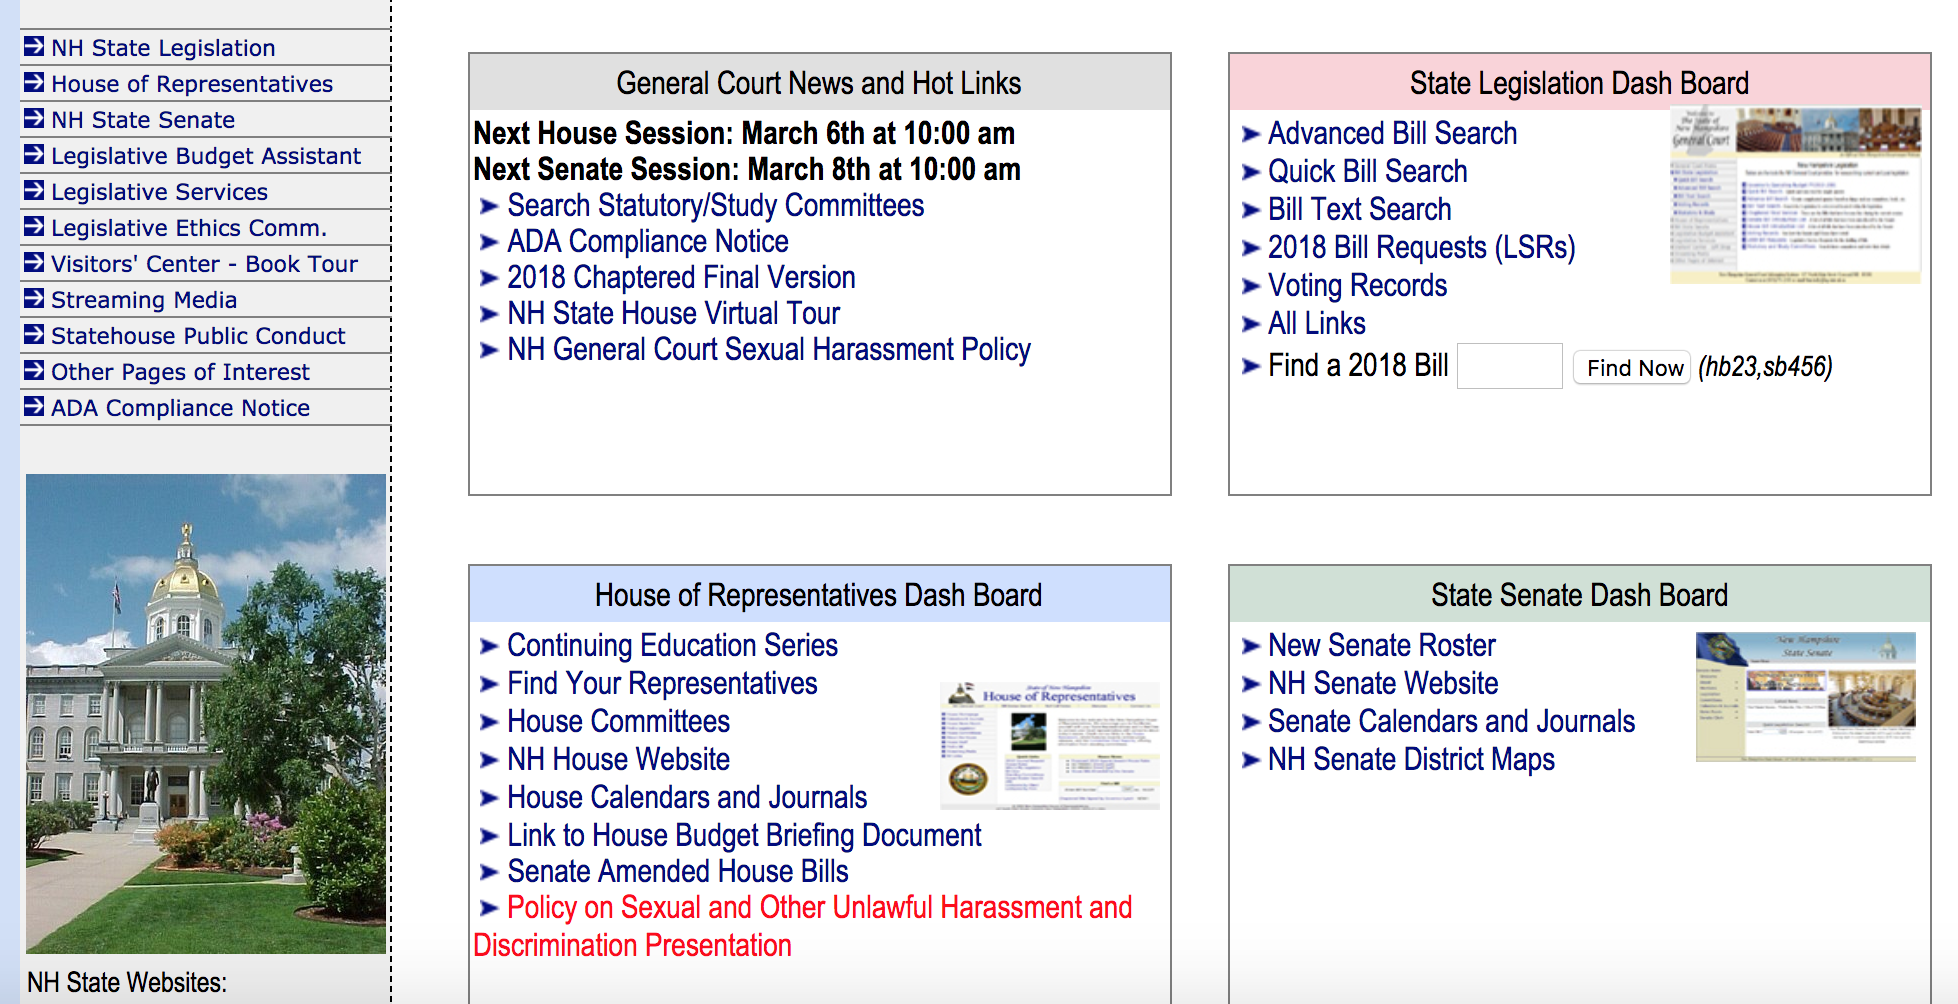
Task: Follow the Find Your Representatives link
Action: click(662, 684)
